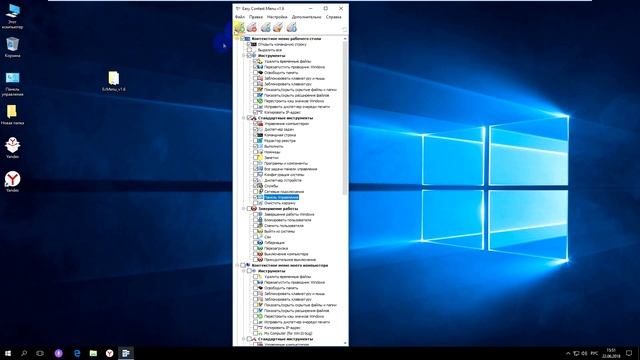Select the Выключение компьютера row
This screenshot has height=360, width=640.
pos(286,253)
